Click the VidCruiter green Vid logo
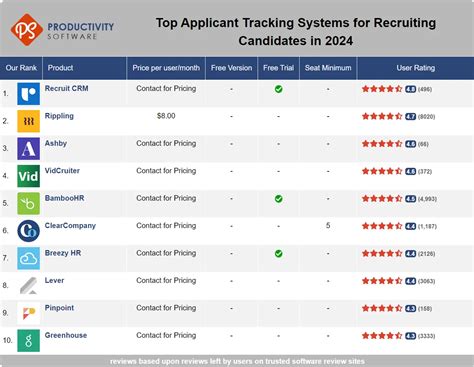The image size is (474, 367). pos(29,176)
